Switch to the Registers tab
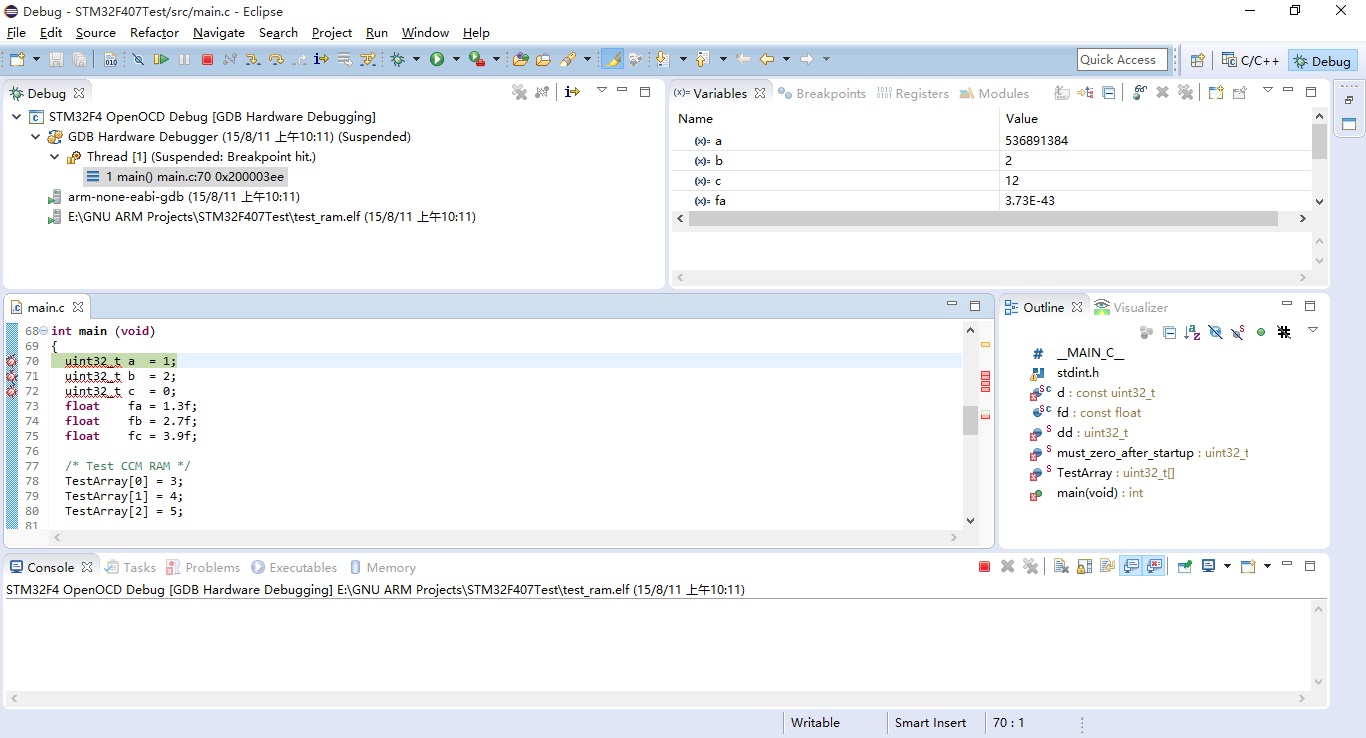The width and height of the screenshot is (1366, 738). pos(913,93)
